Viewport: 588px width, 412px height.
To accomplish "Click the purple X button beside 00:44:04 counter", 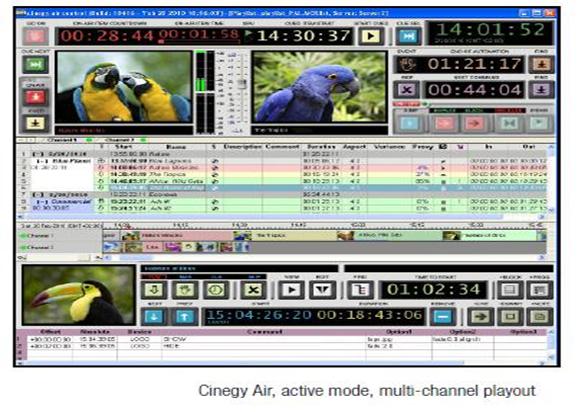I will (x=407, y=90).
